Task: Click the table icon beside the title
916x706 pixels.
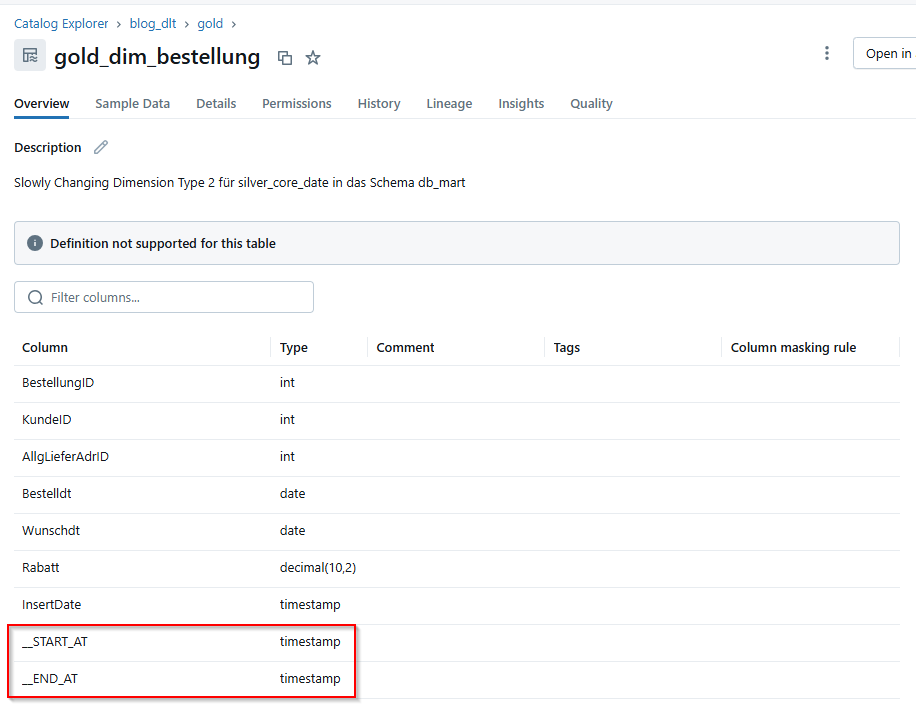Action: pyautogui.click(x=29, y=54)
